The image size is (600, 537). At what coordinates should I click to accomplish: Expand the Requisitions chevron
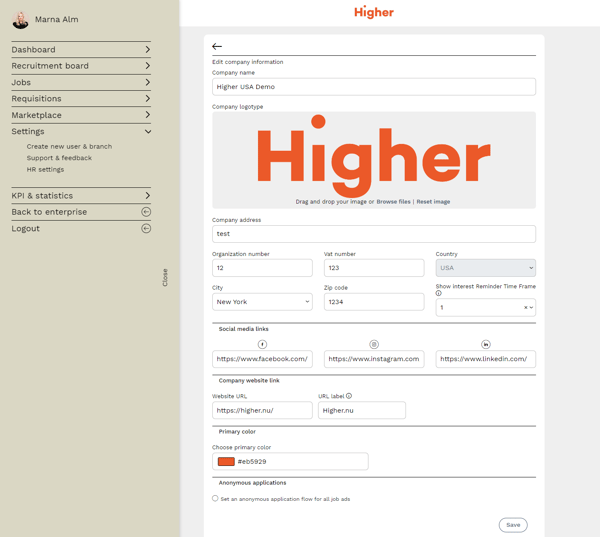147,98
